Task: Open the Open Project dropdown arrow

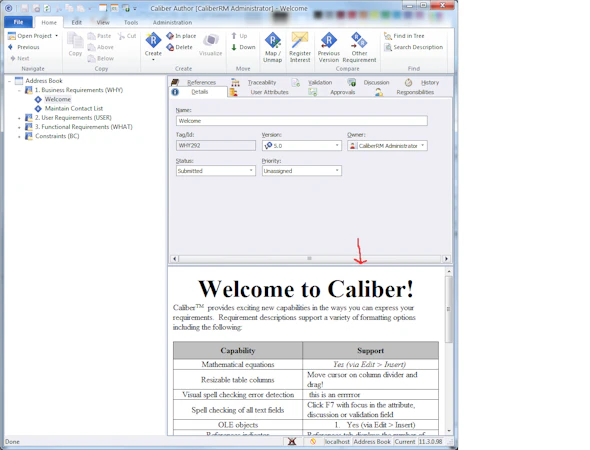Action: pos(56,36)
